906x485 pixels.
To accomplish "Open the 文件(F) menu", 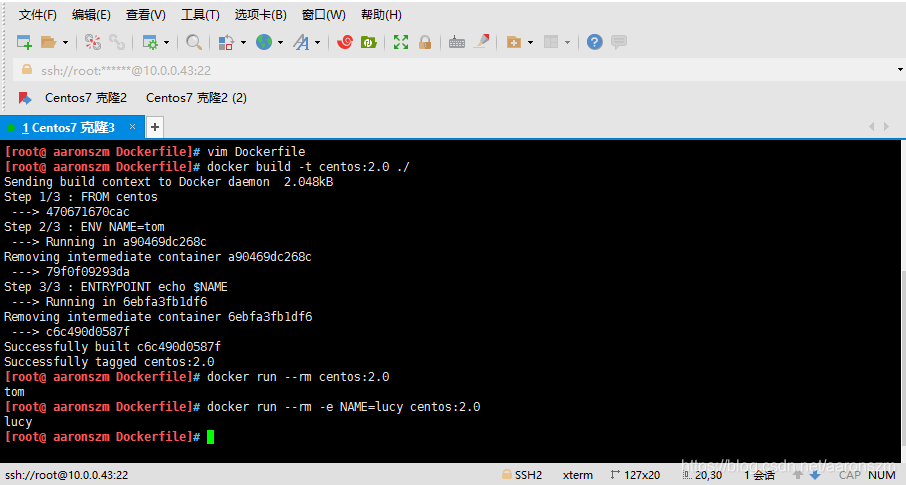I will click(x=38, y=15).
